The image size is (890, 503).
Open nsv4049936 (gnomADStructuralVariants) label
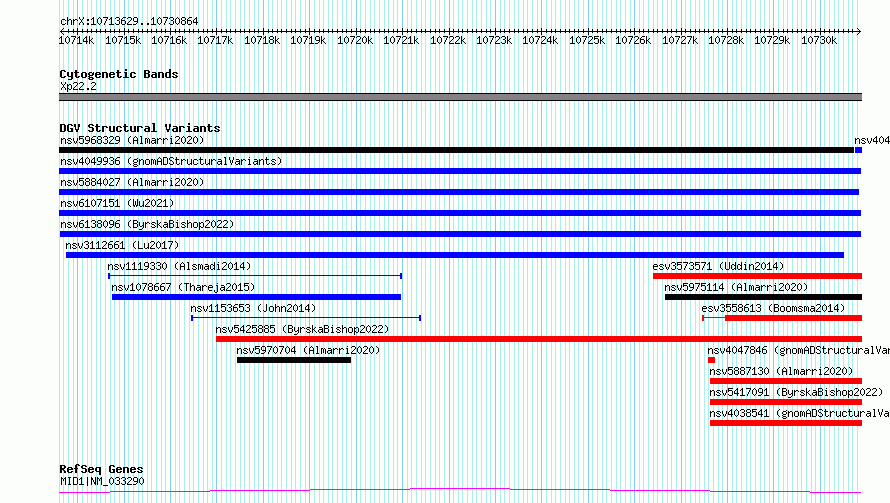(171, 161)
